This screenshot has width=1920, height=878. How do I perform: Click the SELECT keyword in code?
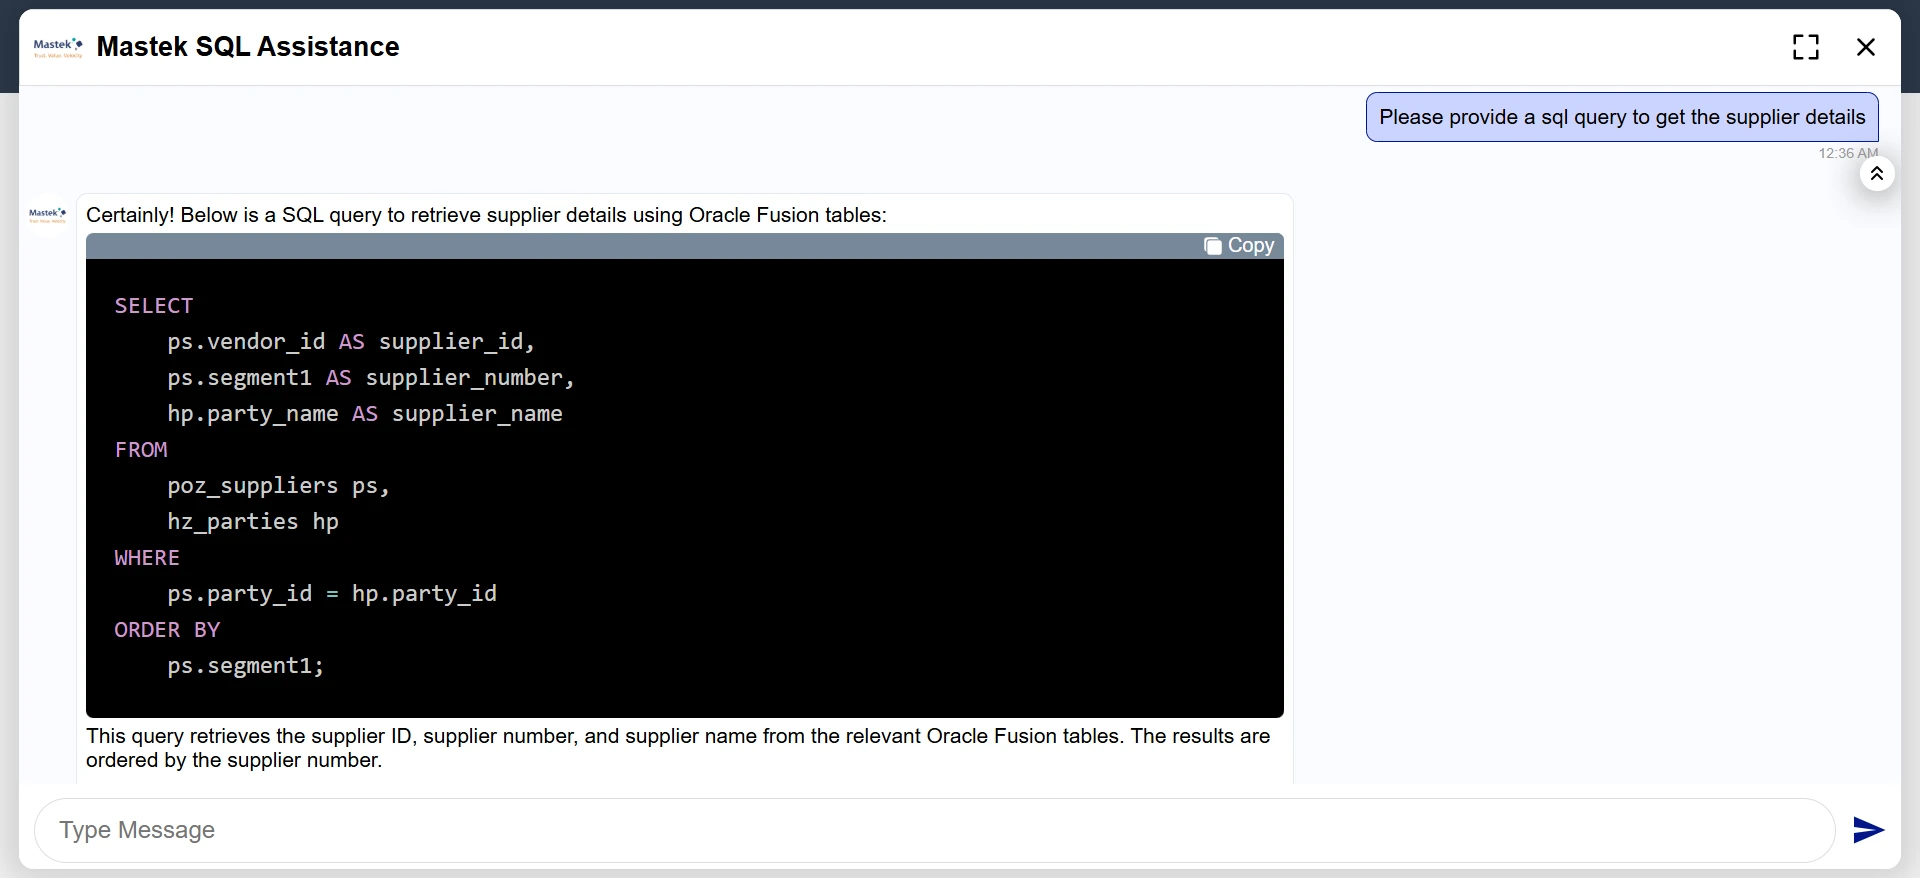154,306
